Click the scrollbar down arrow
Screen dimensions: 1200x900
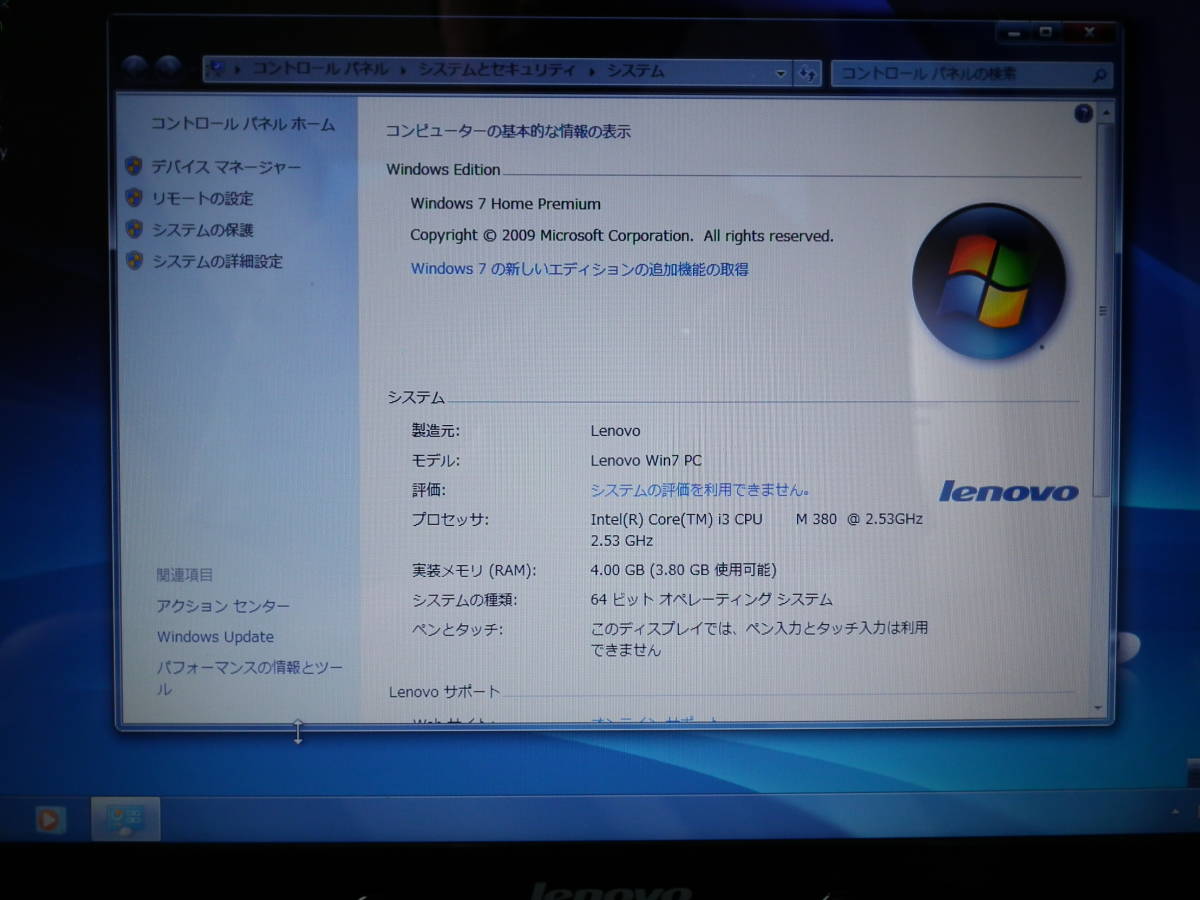click(x=1099, y=708)
